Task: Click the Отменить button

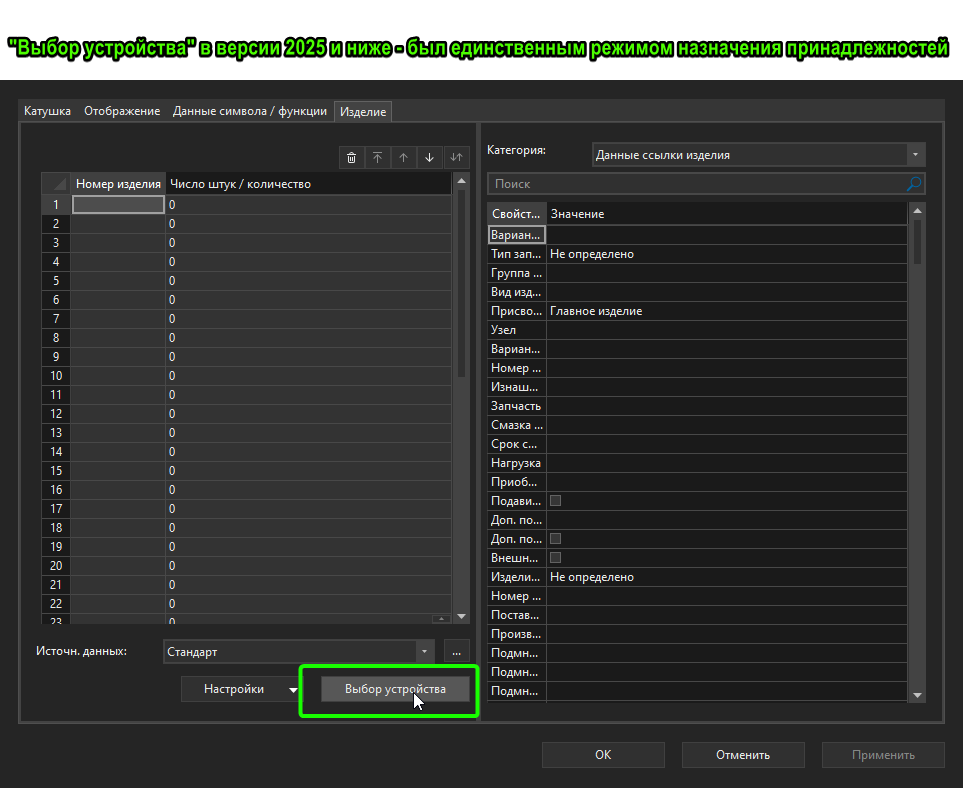Action: (743, 755)
